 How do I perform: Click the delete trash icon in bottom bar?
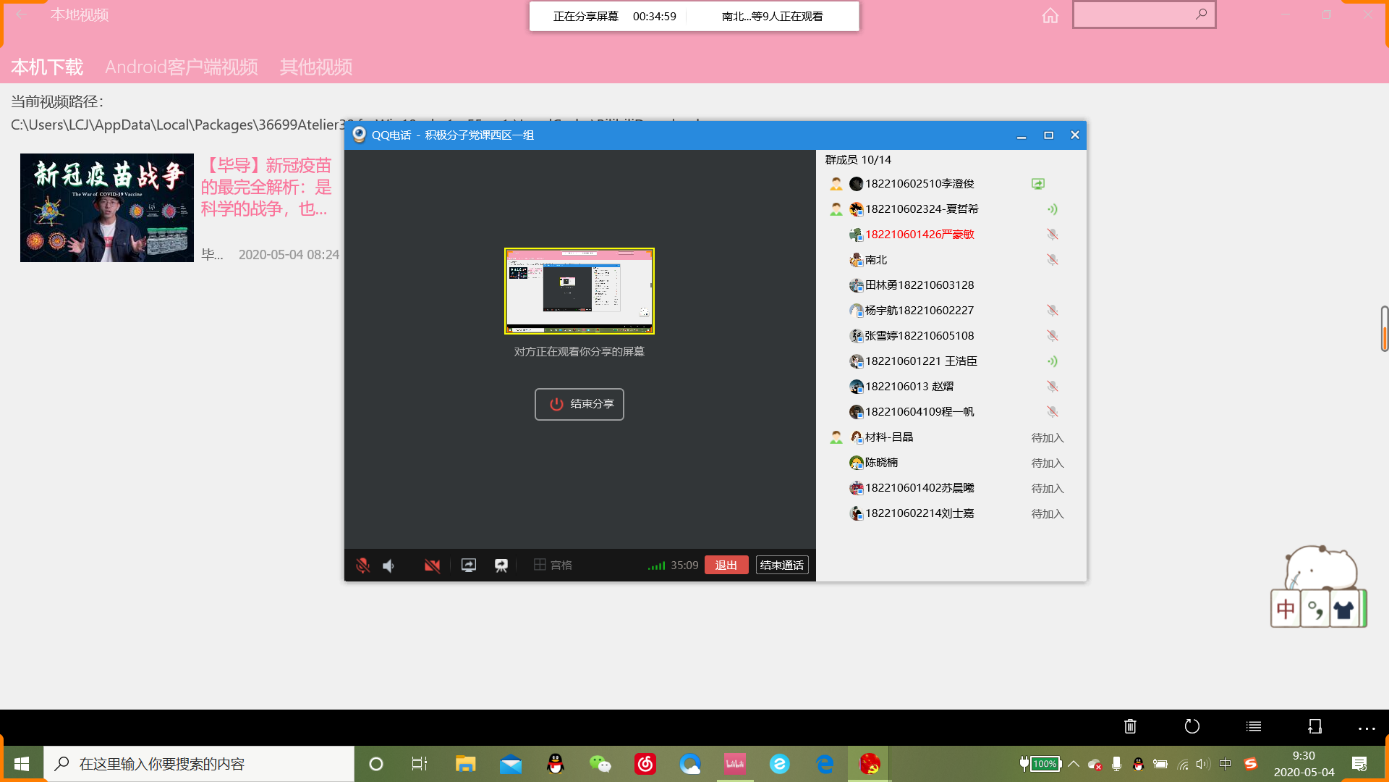pyautogui.click(x=1130, y=727)
